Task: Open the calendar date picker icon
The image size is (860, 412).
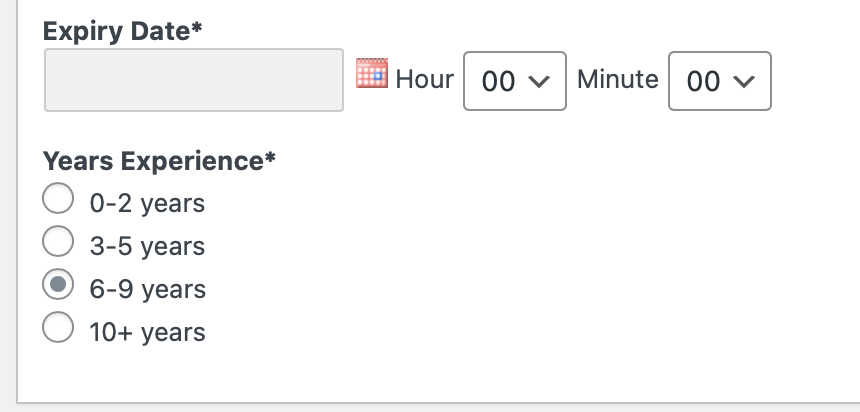Action: coord(372,73)
